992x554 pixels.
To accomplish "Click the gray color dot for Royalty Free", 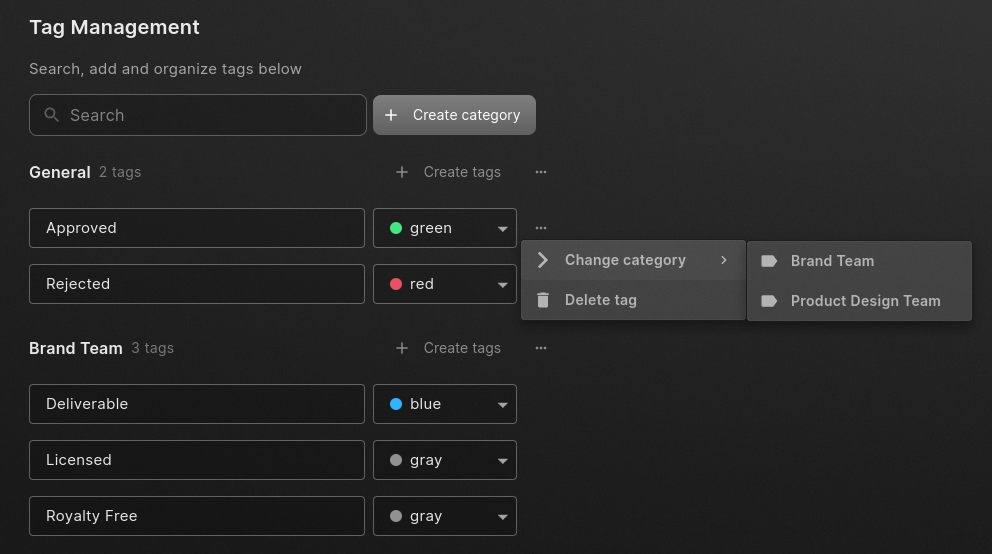I will click(396, 516).
